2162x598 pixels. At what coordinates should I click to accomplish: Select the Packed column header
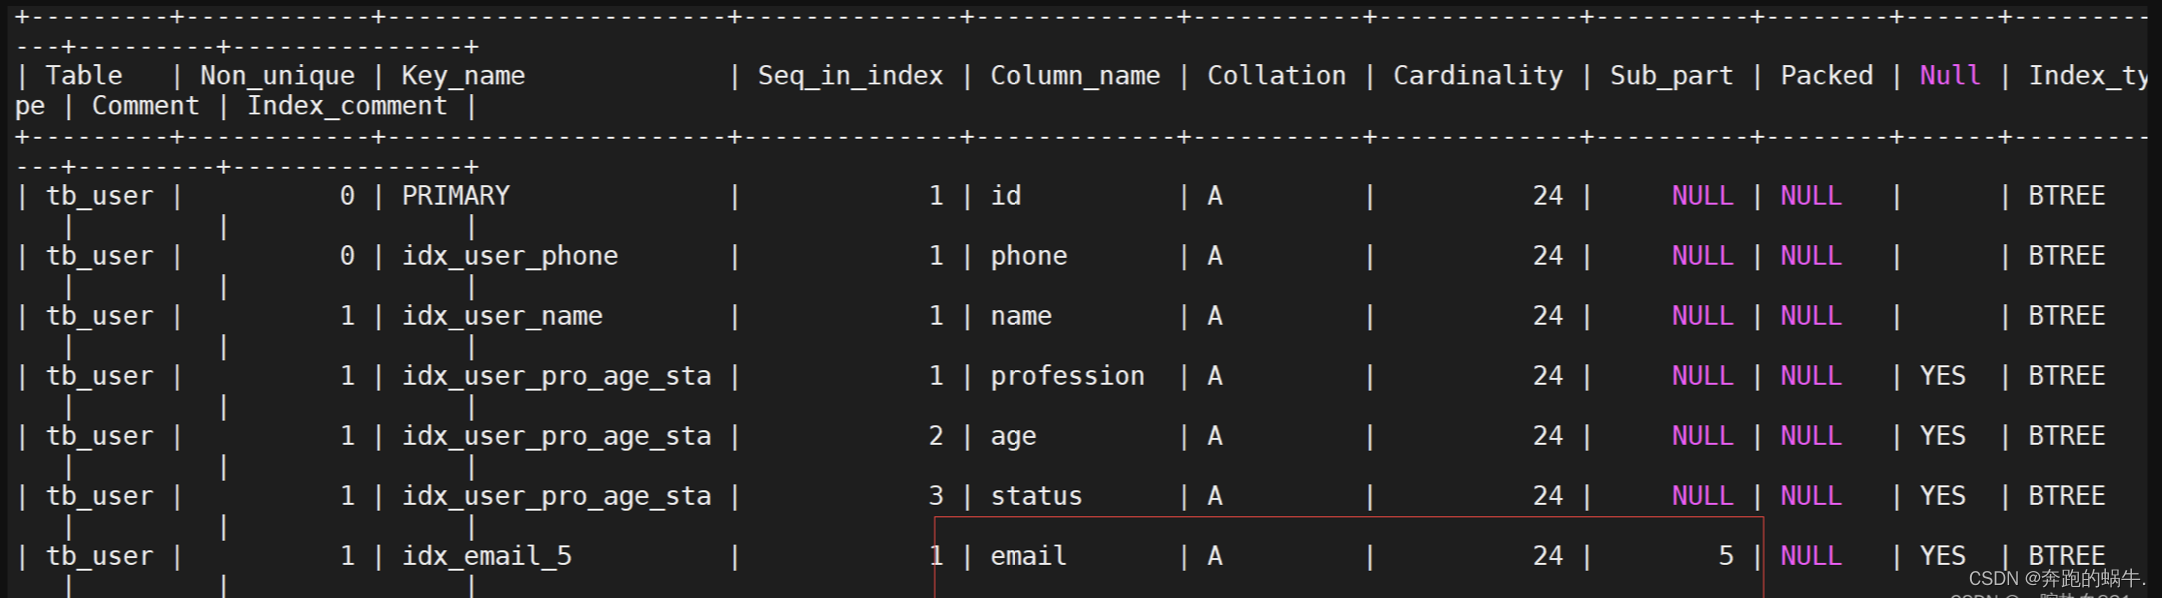coord(1826,76)
